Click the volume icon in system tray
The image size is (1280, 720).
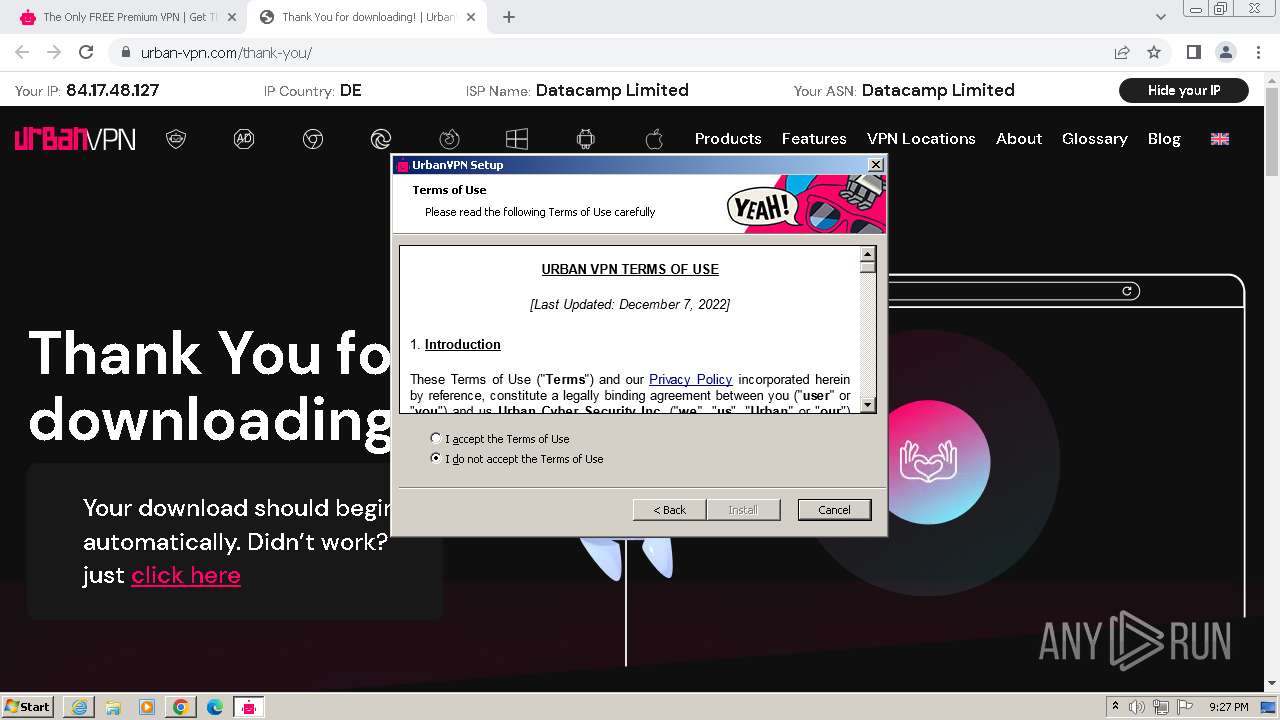coord(1137,707)
